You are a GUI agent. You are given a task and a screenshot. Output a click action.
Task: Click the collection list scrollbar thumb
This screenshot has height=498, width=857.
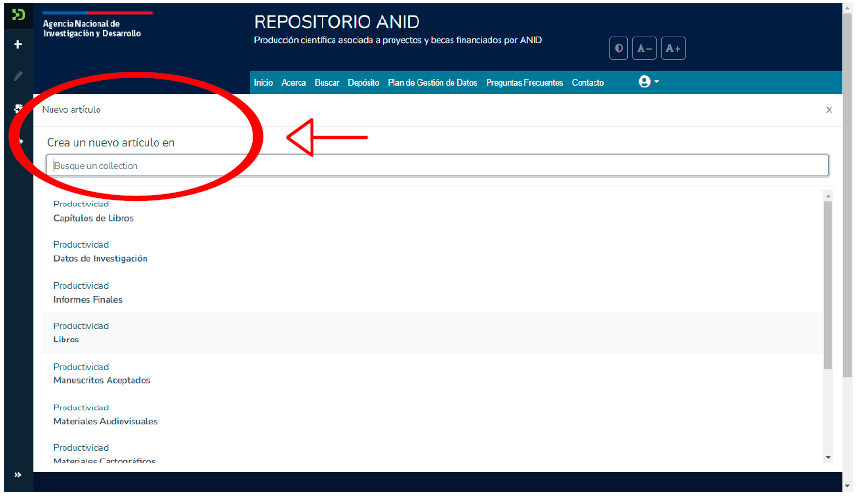pyautogui.click(x=828, y=284)
